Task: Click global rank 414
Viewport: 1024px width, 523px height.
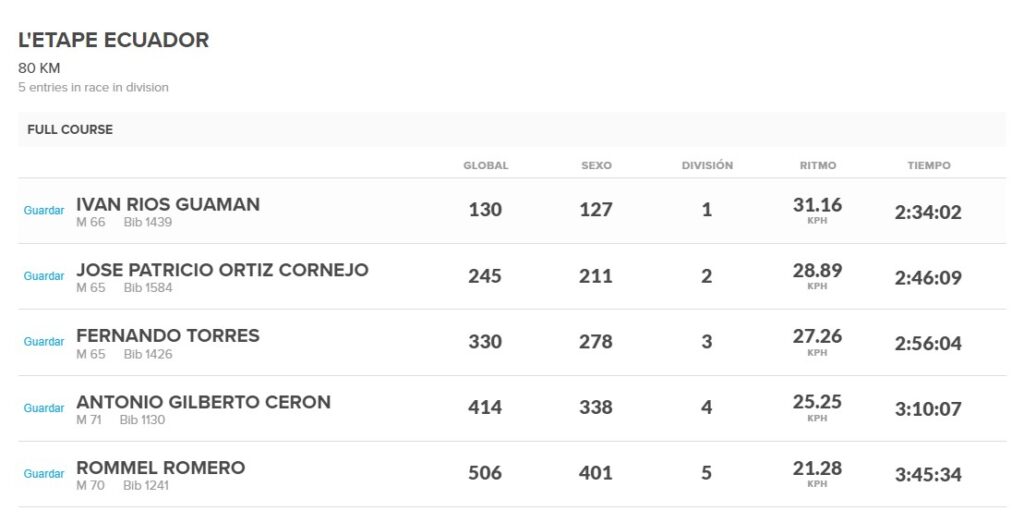Action: 485,407
